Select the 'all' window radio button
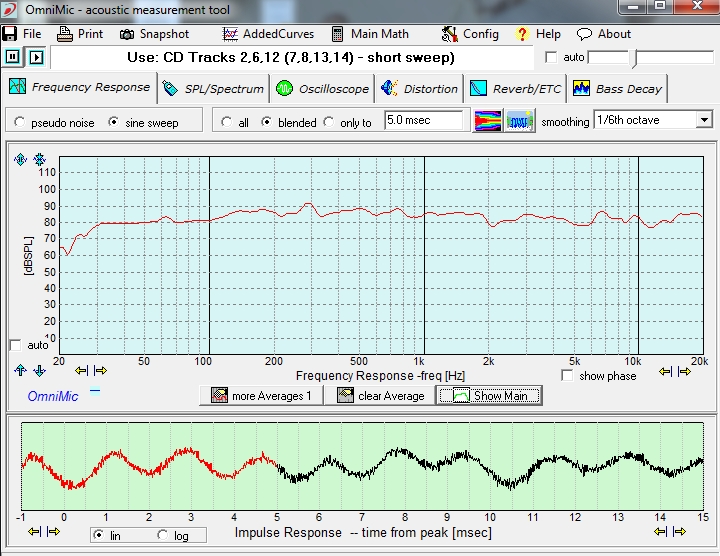The image size is (720, 556). tap(226, 122)
